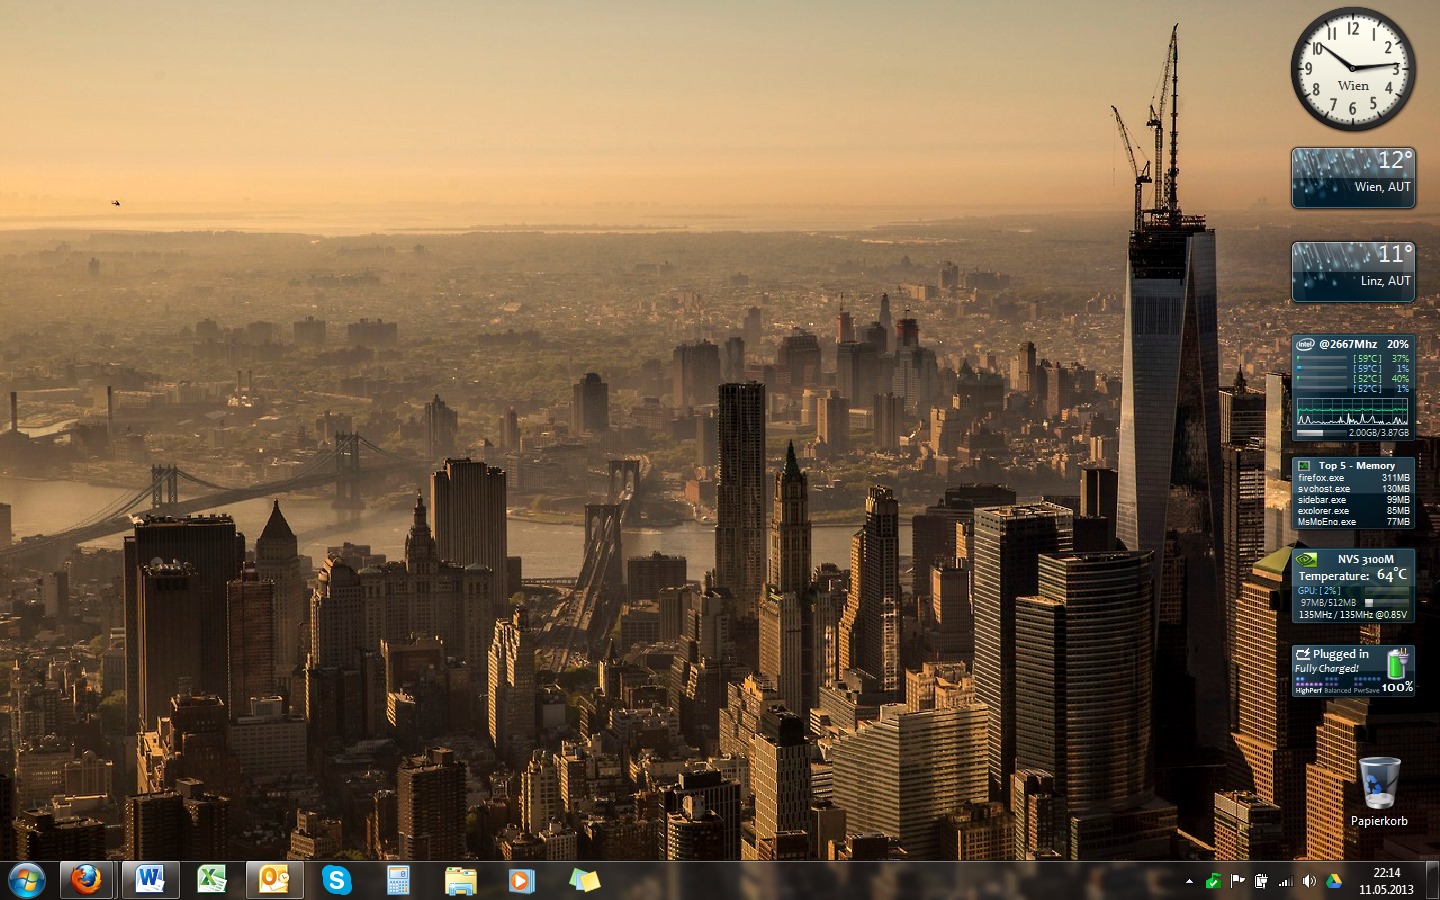Viewport: 1440px width, 900px height.
Task: Open Sticky Notes from the taskbar
Action: 584,880
